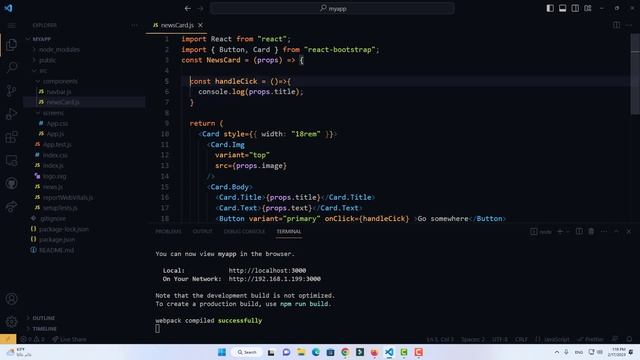Open the Source Control view

click(11, 90)
